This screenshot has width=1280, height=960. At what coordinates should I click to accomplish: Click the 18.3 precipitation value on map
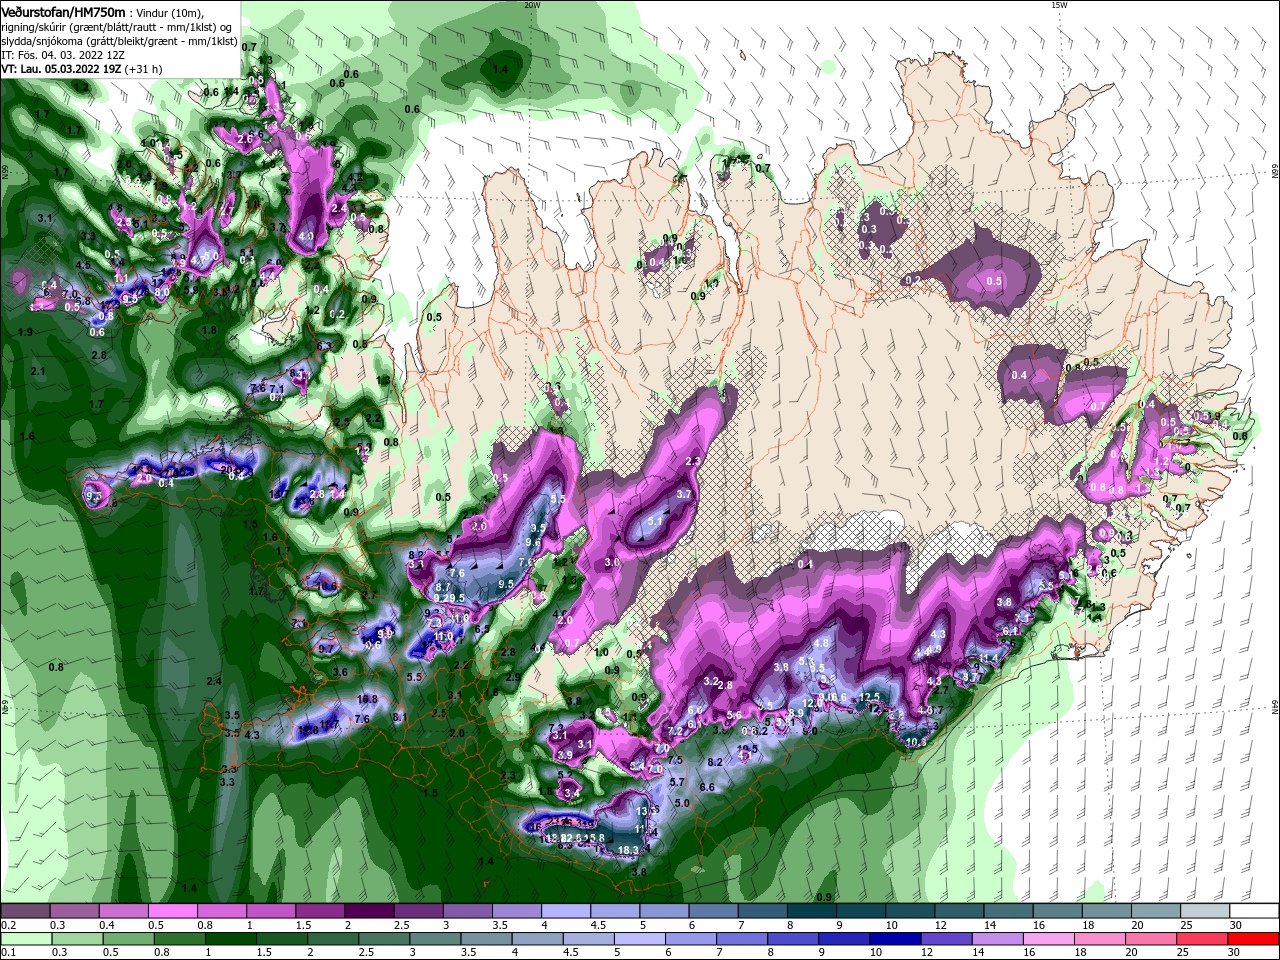click(628, 850)
